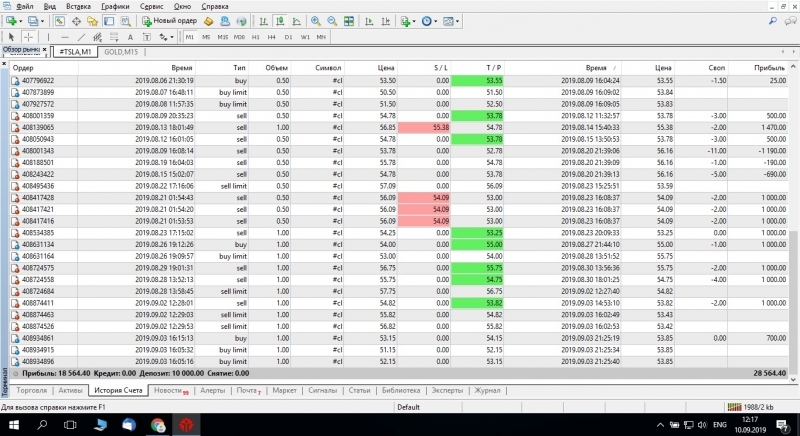Open Chrome from the Windows taskbar

(x=158, y=425)
